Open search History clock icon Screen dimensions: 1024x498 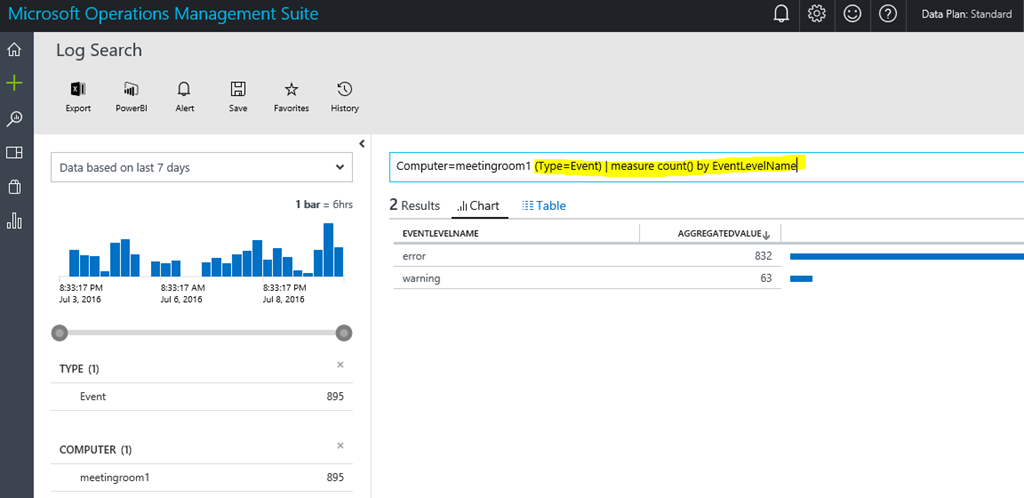pyautogui.click(x=344, y=90)
